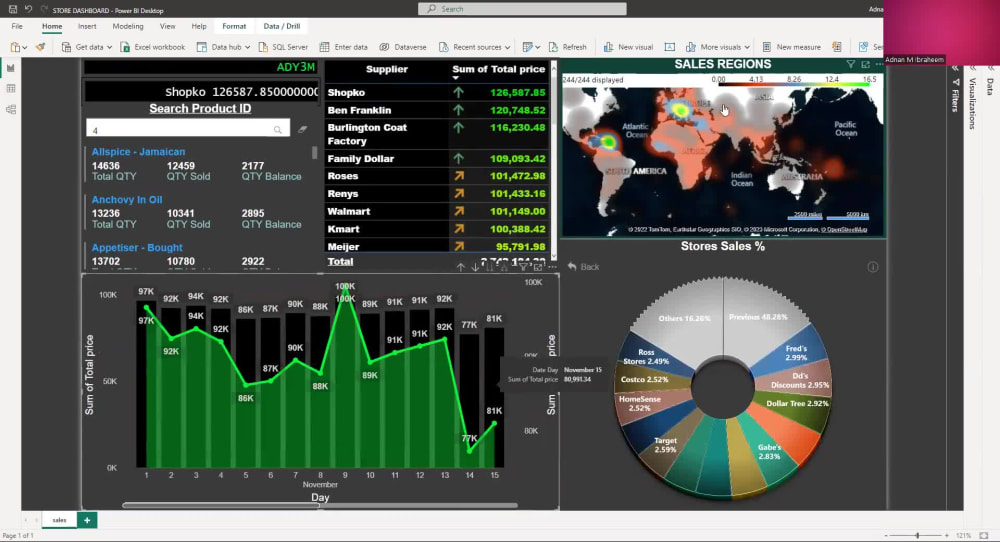Click the line chart horizontal scrollbar

tap(320, 506)
